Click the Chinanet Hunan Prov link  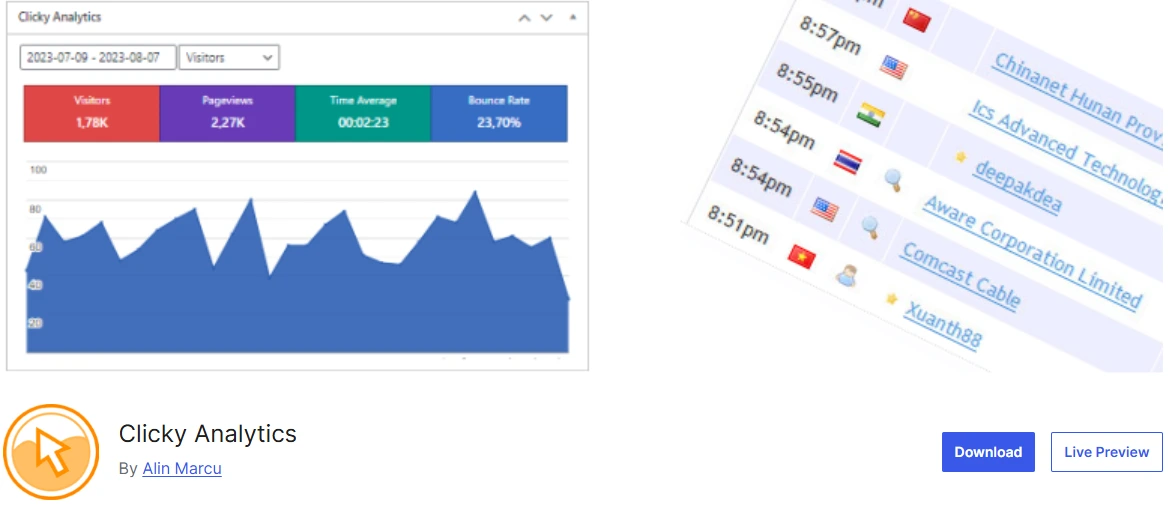tap(1077, 102)
